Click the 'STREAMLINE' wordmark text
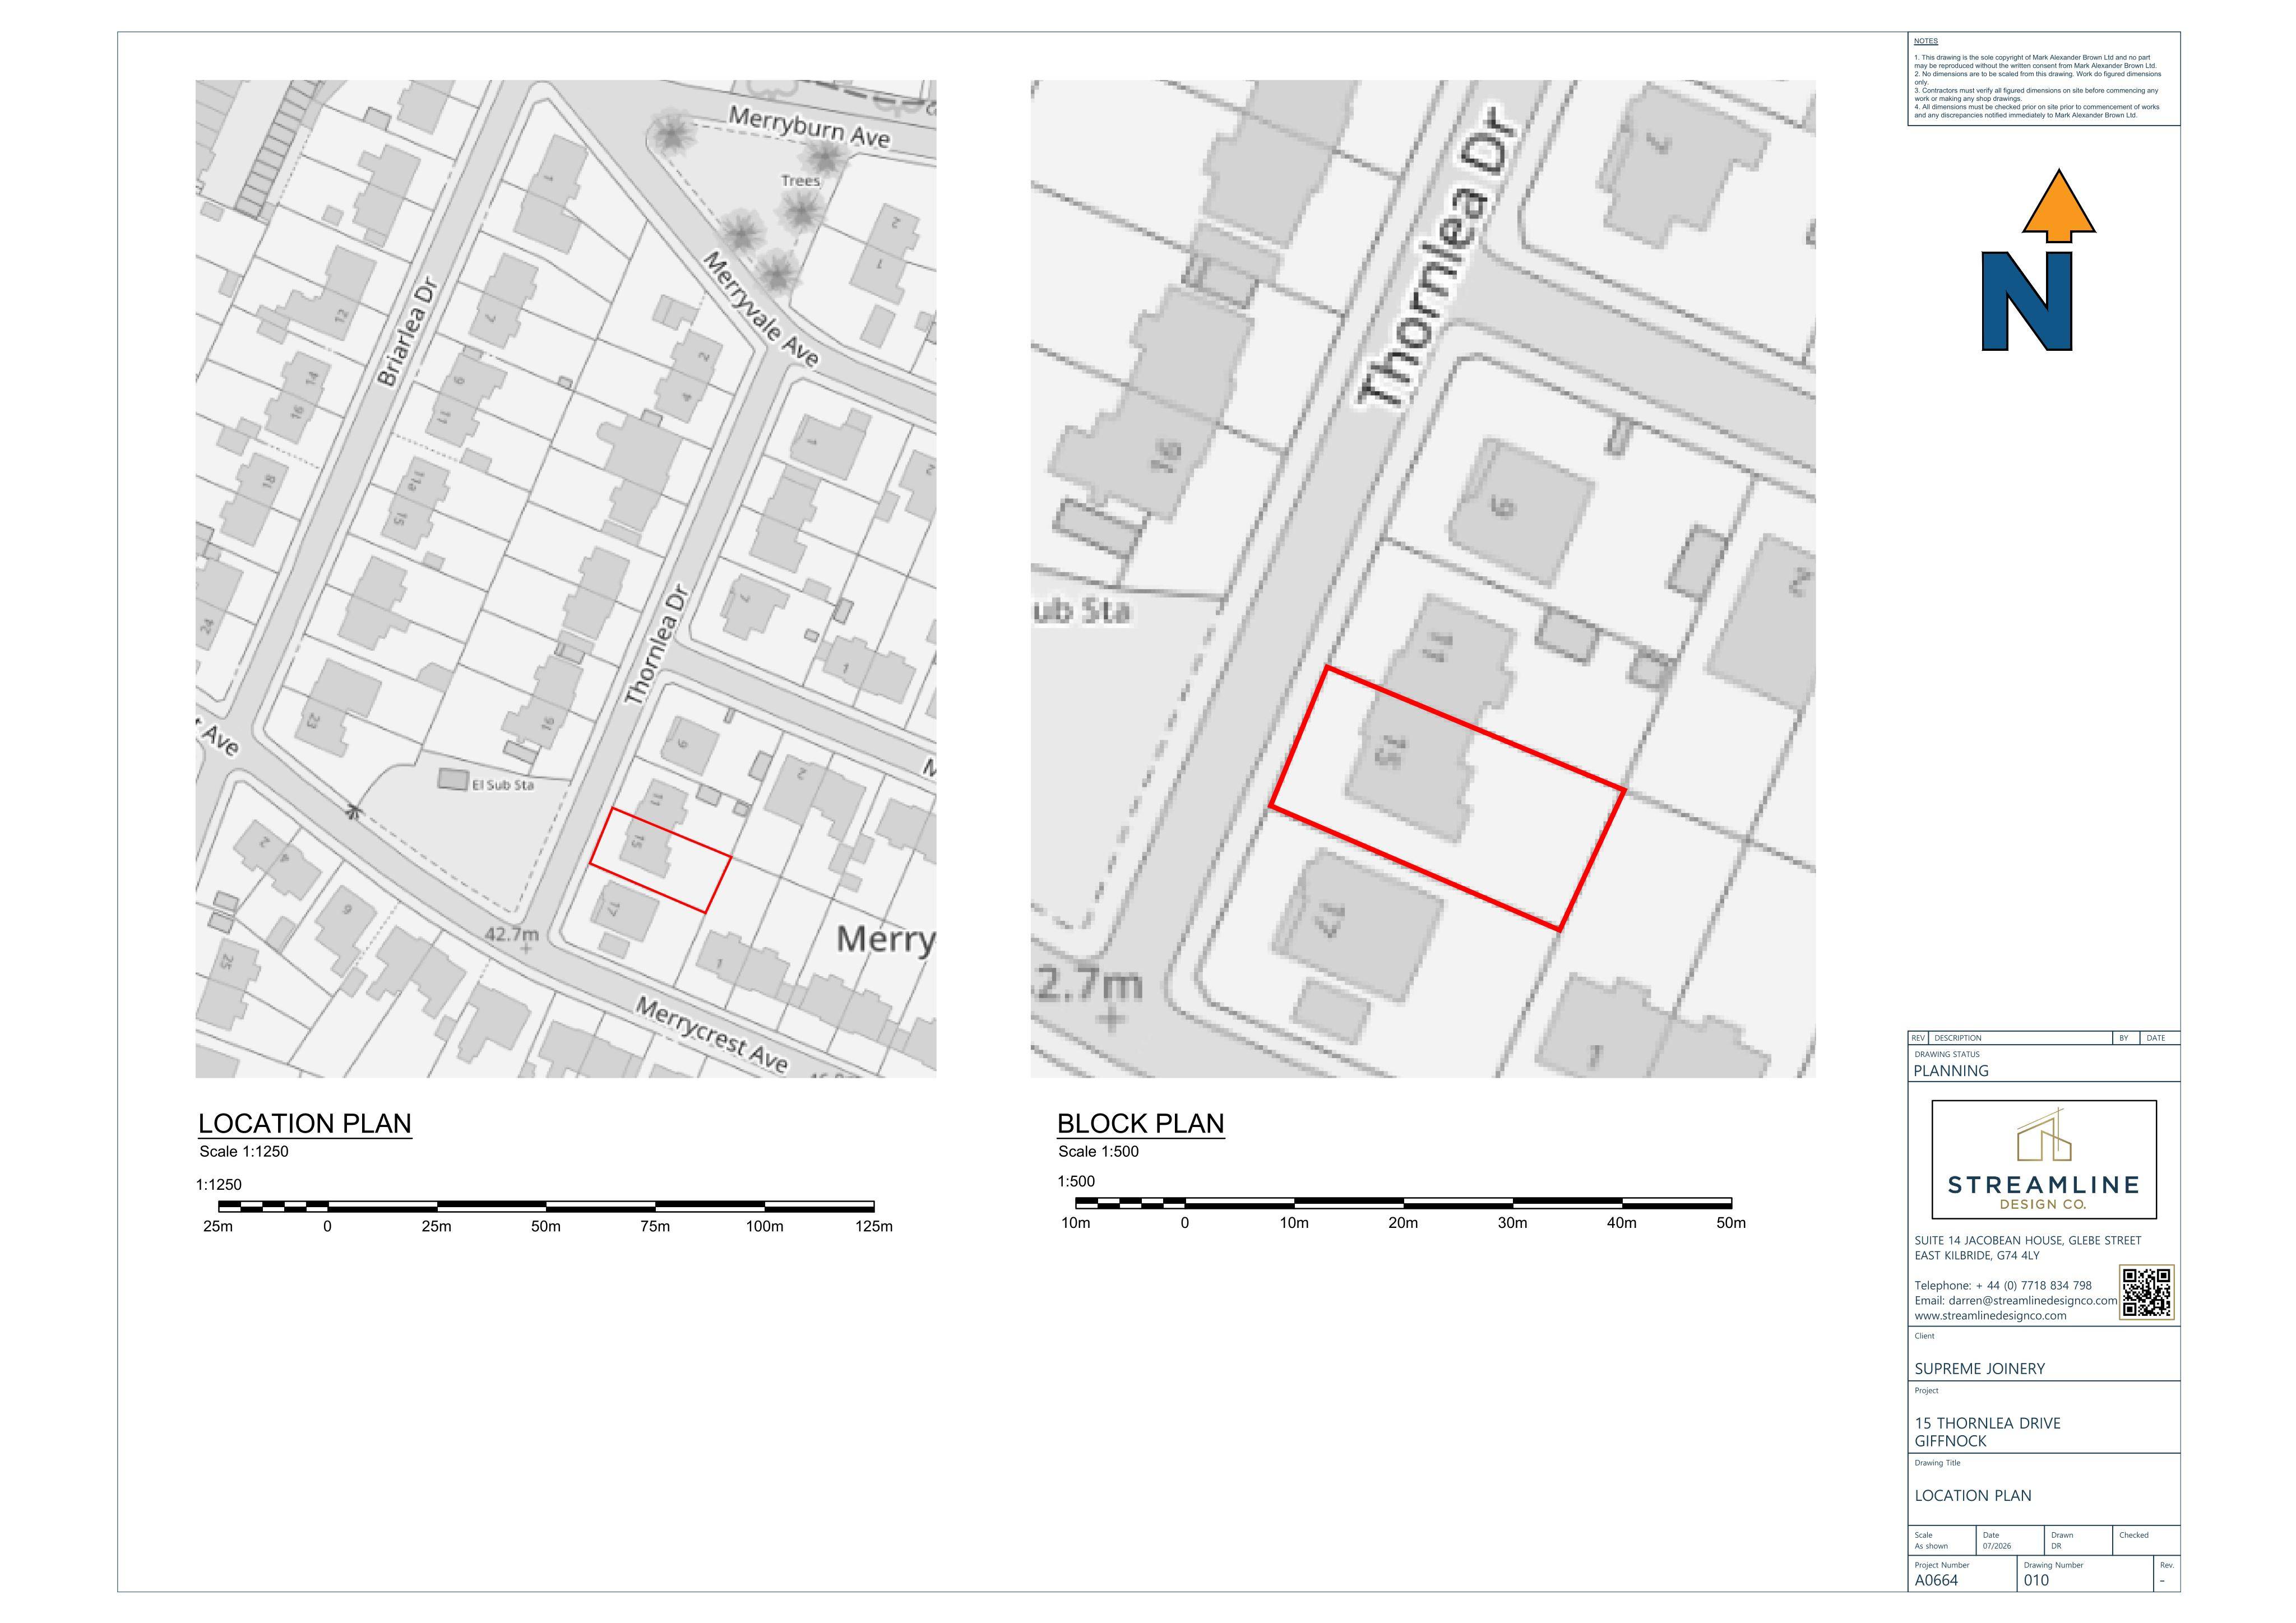 tap(2043, 1185)
